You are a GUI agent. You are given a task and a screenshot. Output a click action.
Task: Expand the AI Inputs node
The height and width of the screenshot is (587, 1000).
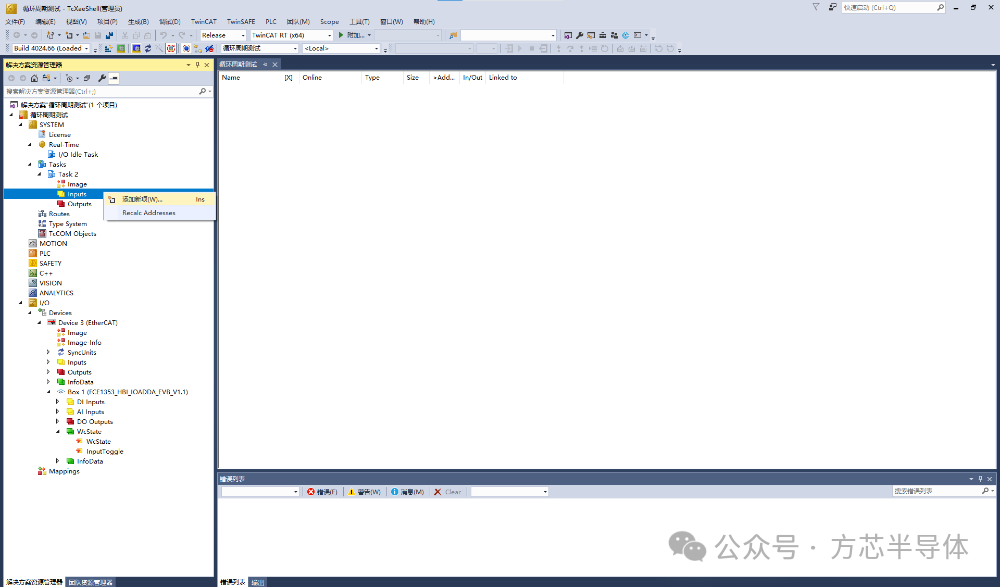point(57,412)
